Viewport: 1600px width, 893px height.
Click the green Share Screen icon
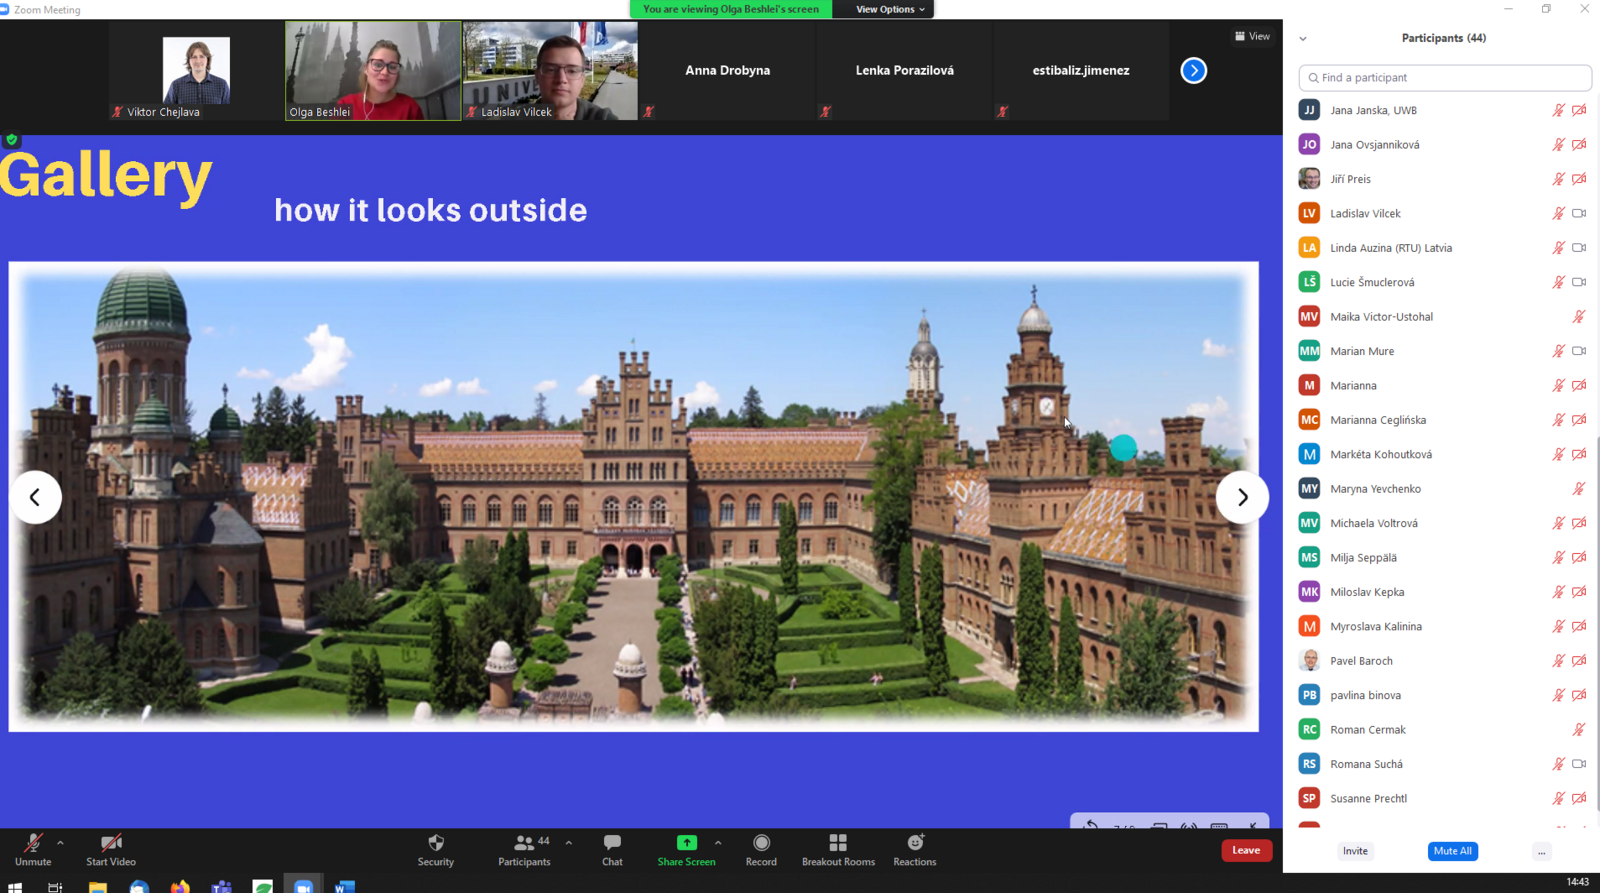[x=686, y=843]
